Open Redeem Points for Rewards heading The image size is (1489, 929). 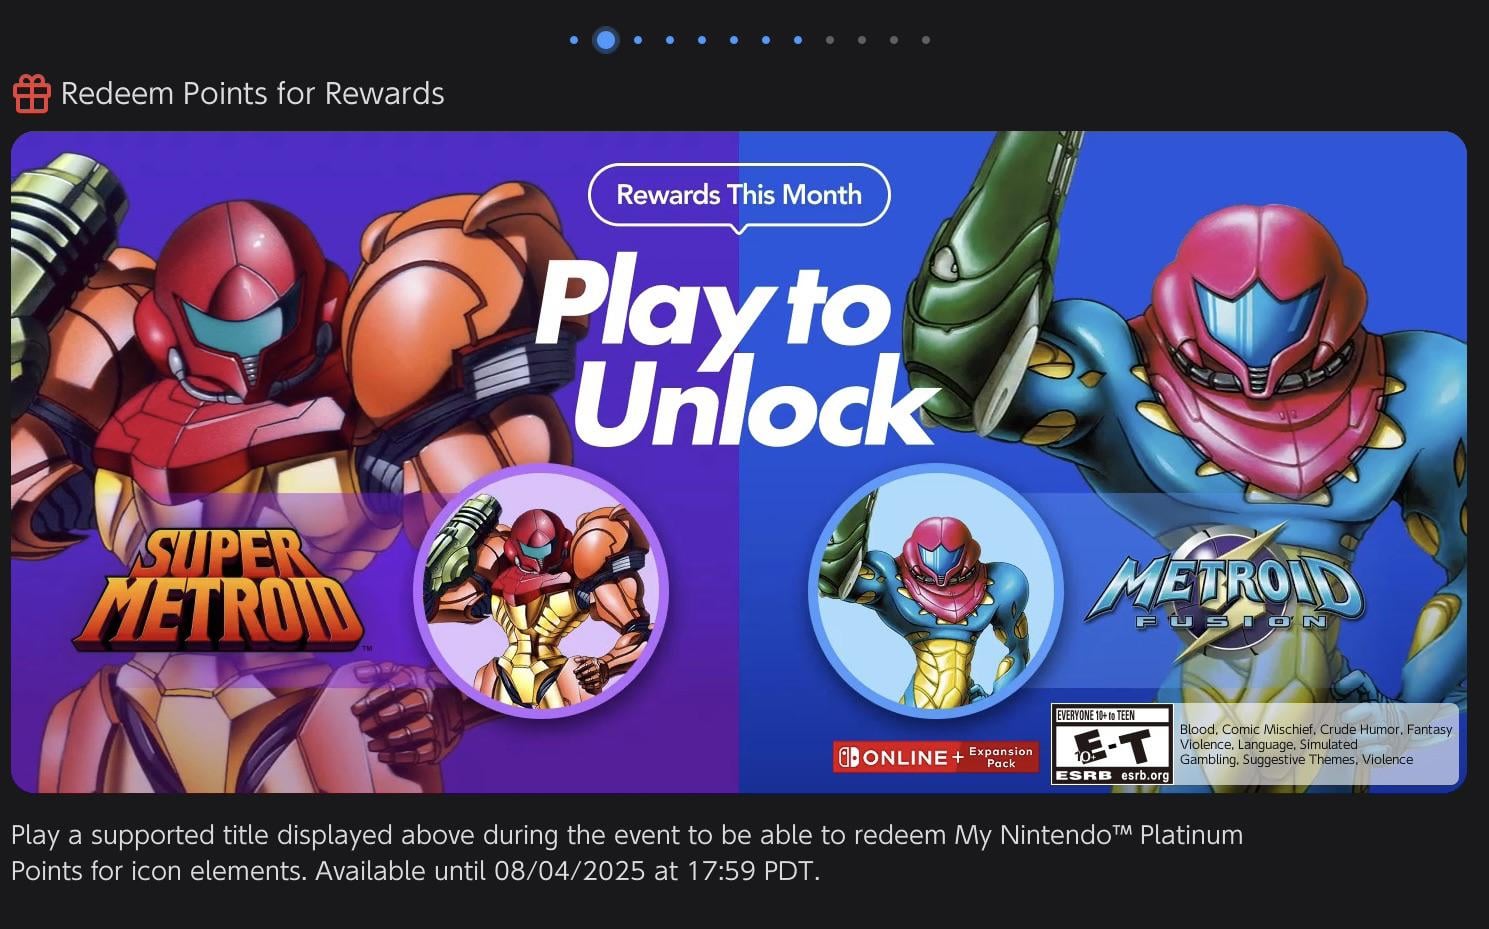click(x=252, y=94)
